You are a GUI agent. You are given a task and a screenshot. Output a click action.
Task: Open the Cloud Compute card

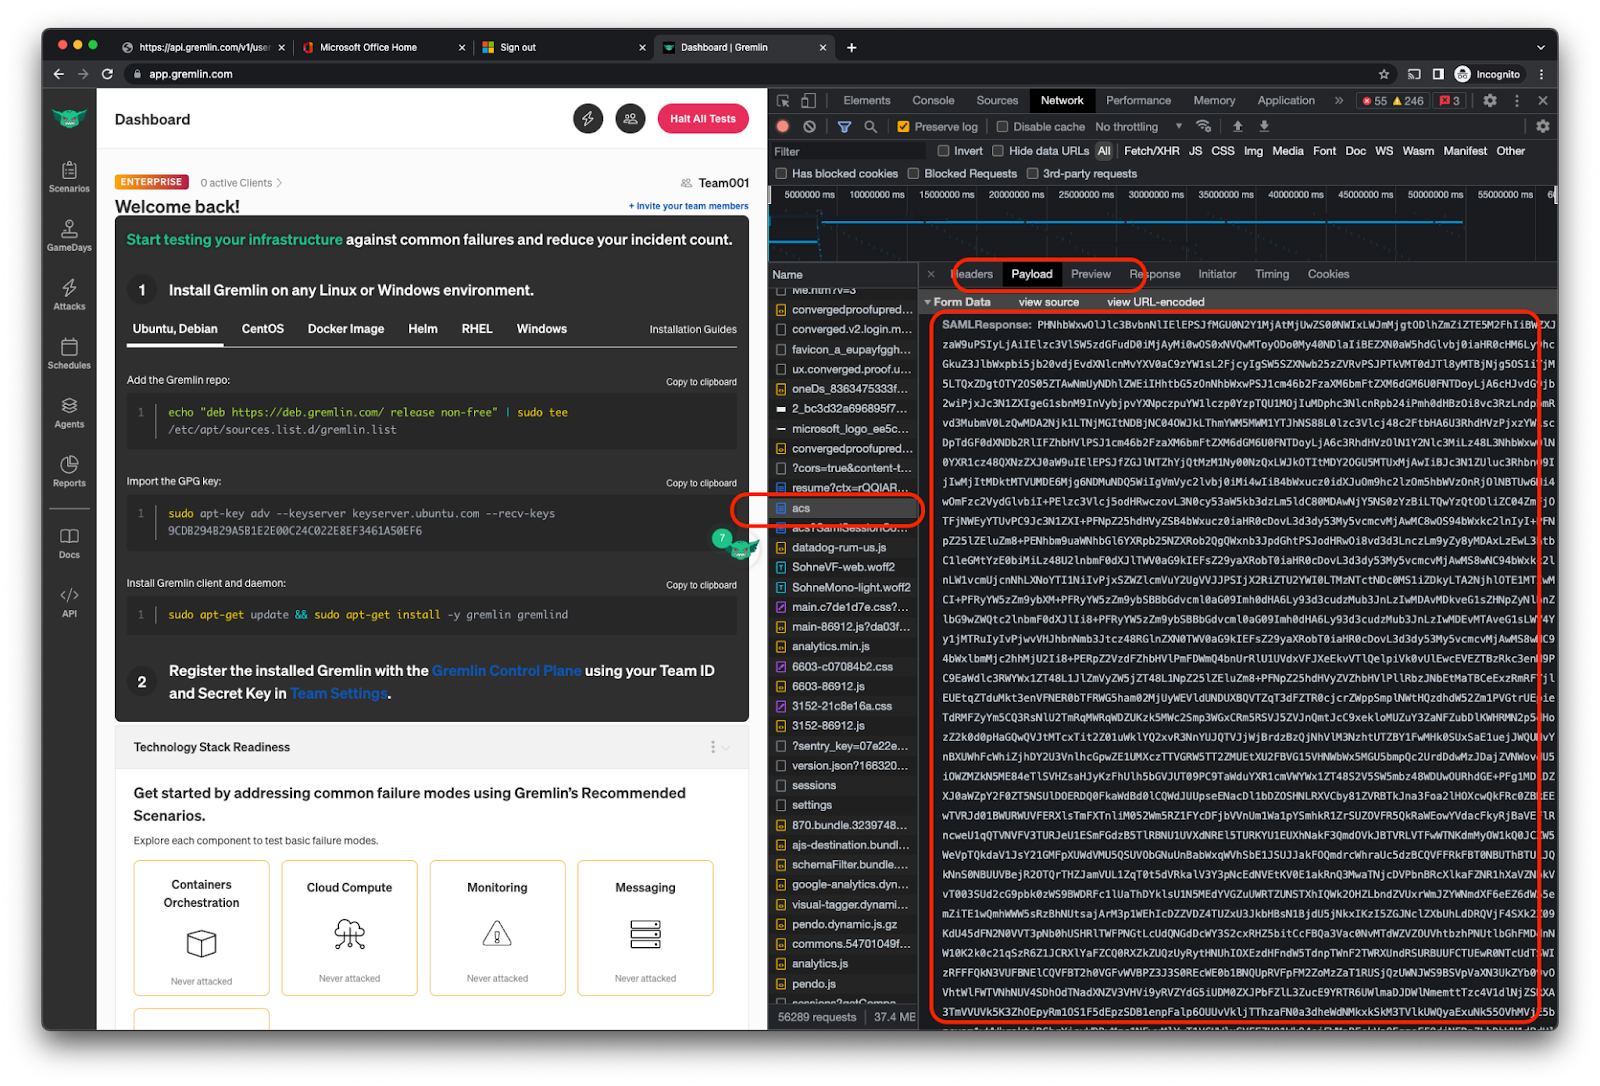point(349,928)
